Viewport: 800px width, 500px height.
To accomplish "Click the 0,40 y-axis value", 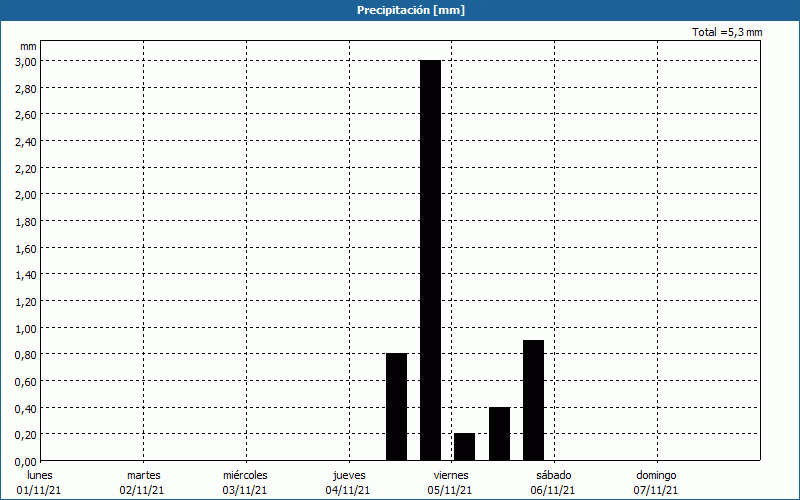I will click(26, 409).
